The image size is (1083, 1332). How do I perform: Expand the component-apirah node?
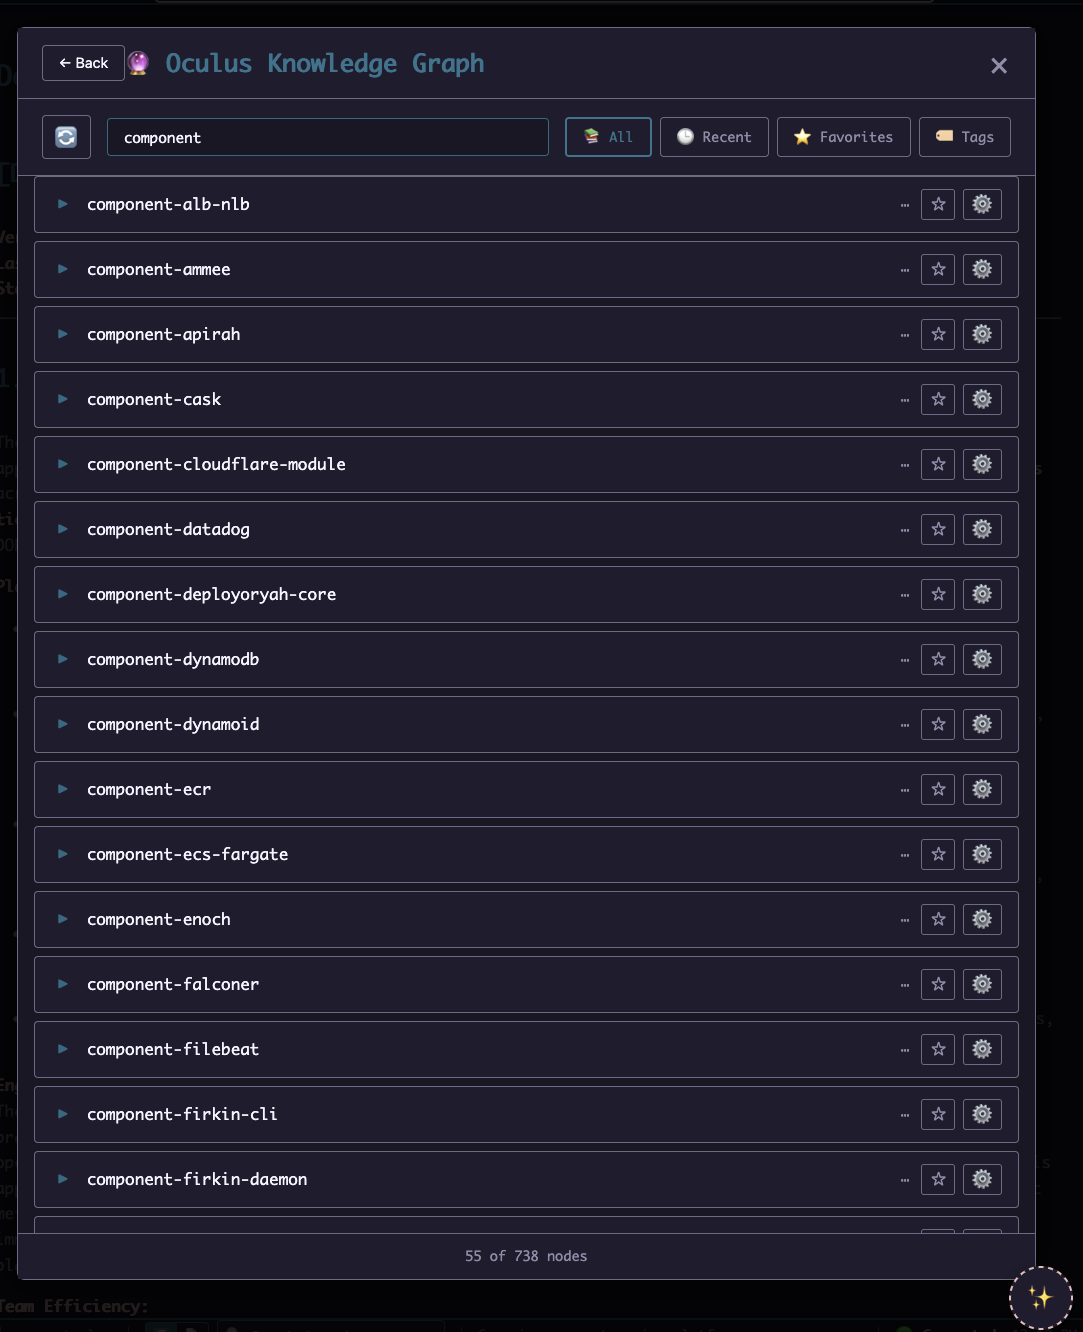coord(63,334)
